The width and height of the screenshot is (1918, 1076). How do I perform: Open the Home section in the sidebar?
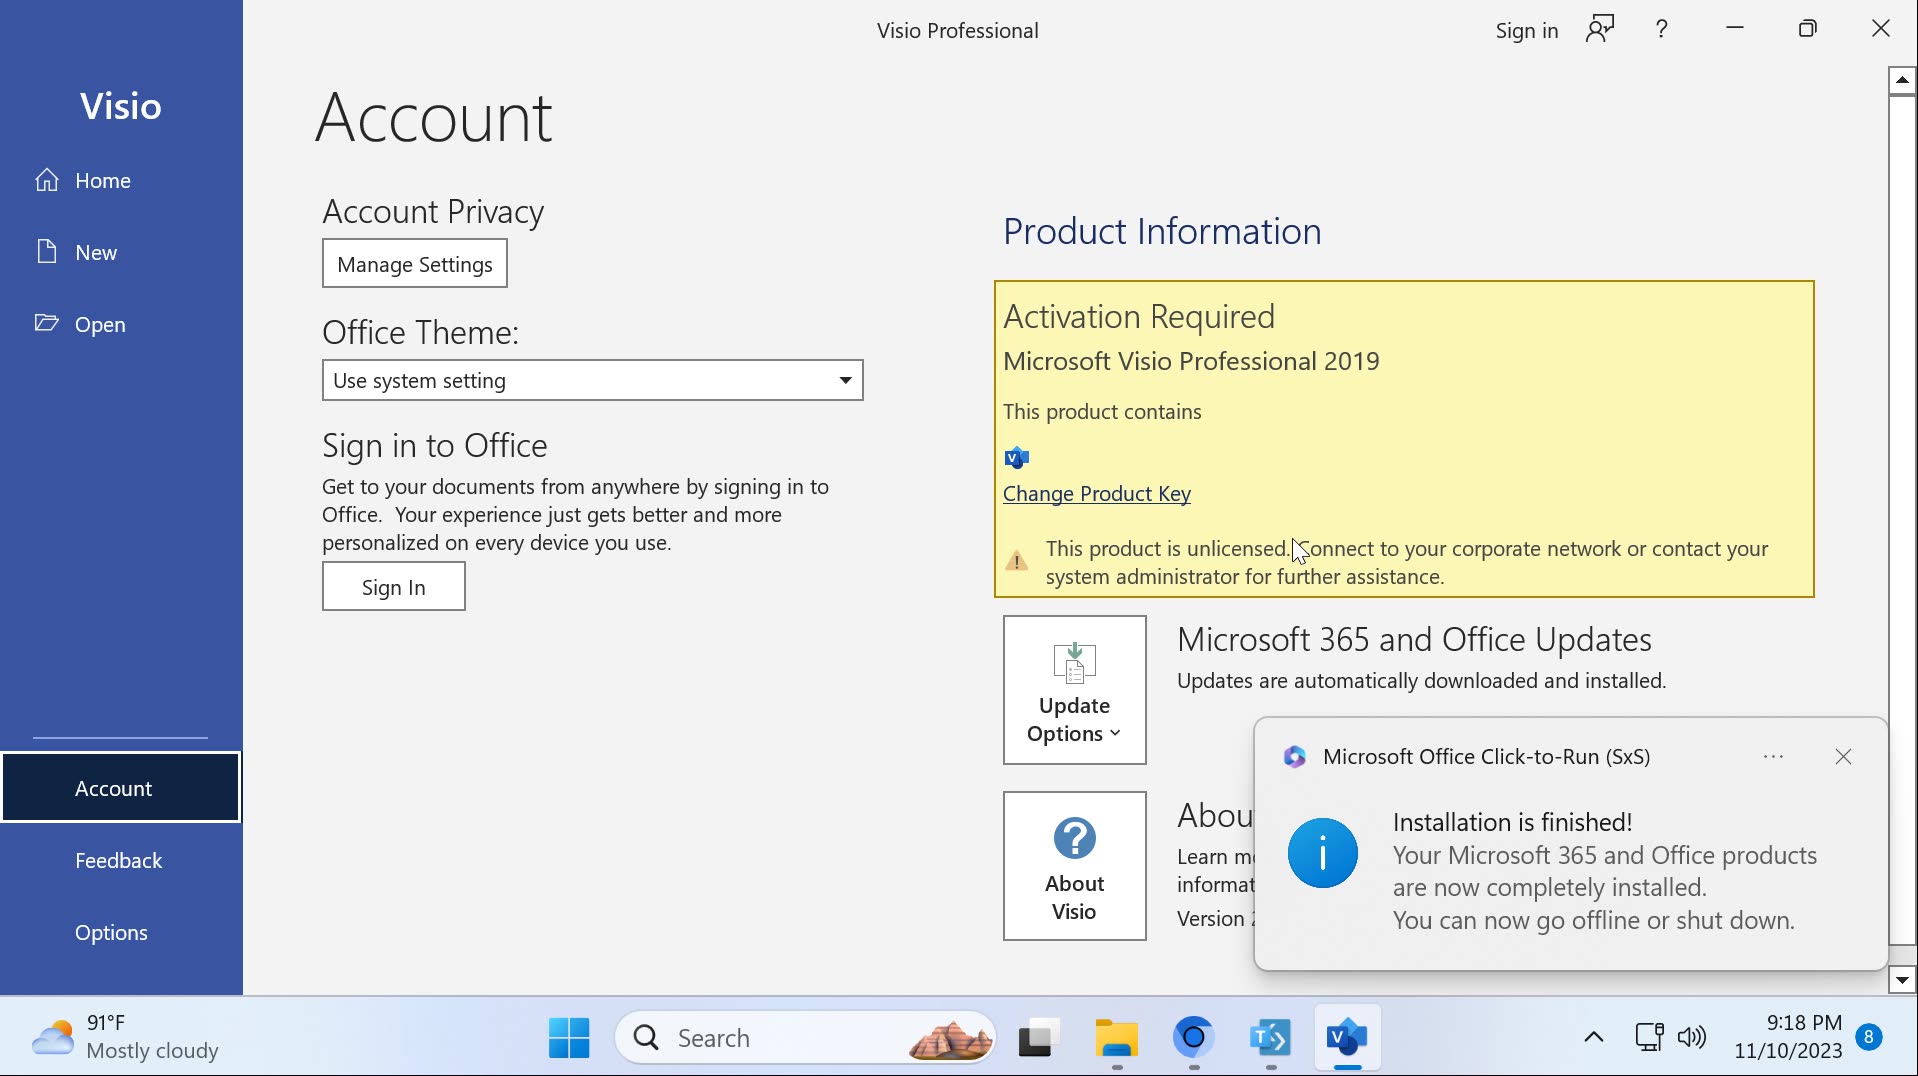(103, 180)
